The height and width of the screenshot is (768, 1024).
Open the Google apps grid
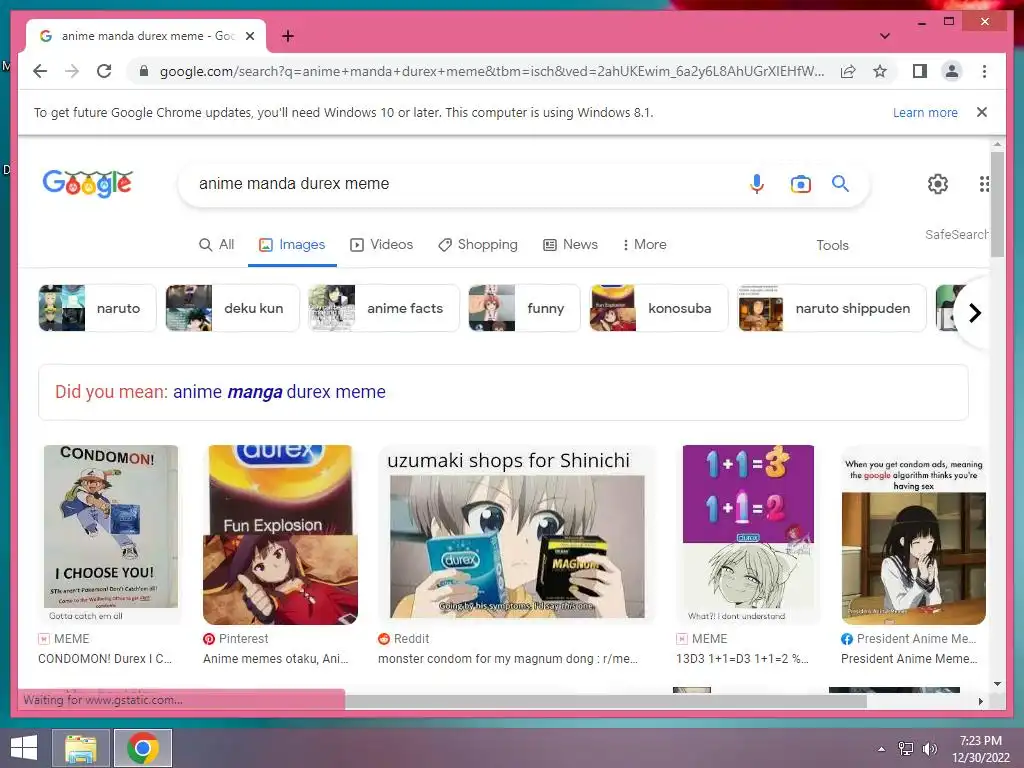[x=984, y=184]
